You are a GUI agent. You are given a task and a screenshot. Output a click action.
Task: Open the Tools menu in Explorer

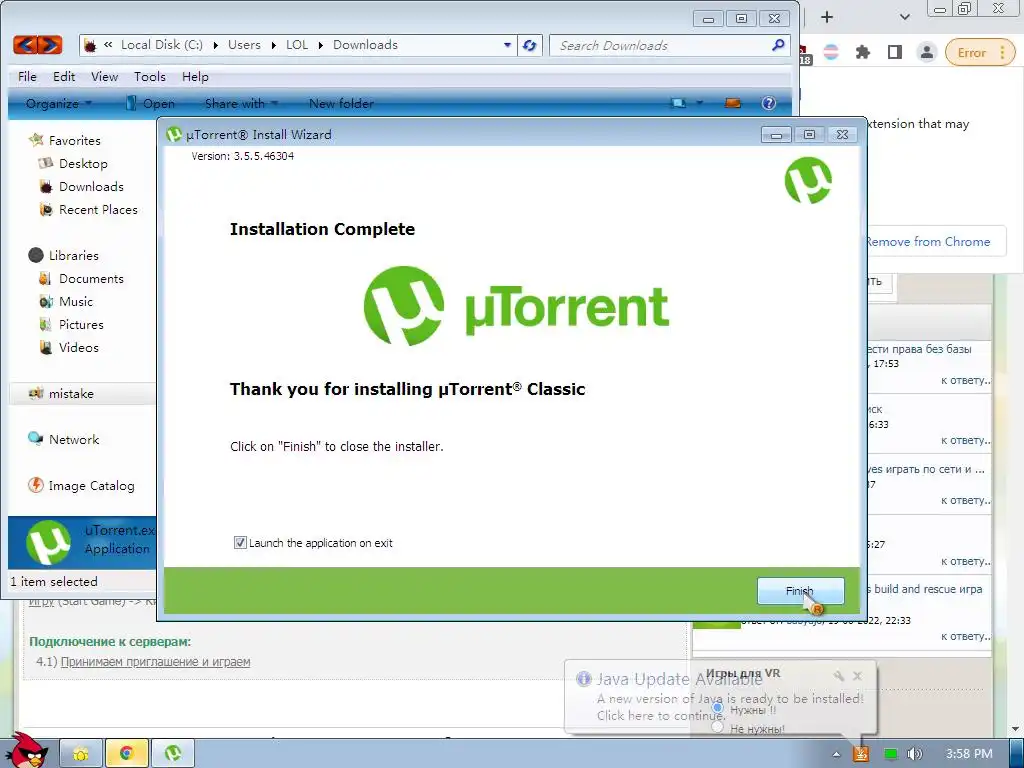(150, 76)
